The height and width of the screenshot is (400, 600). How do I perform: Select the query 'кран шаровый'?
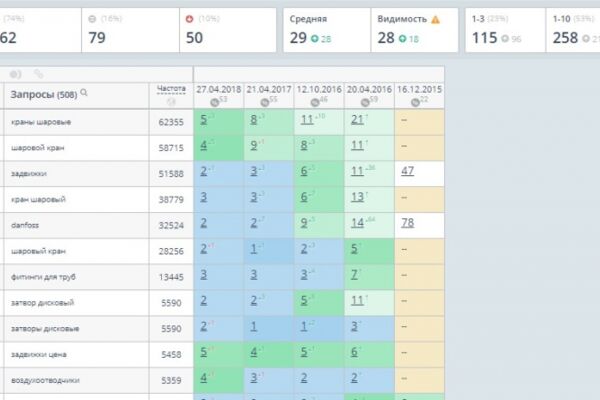(38, 199)
